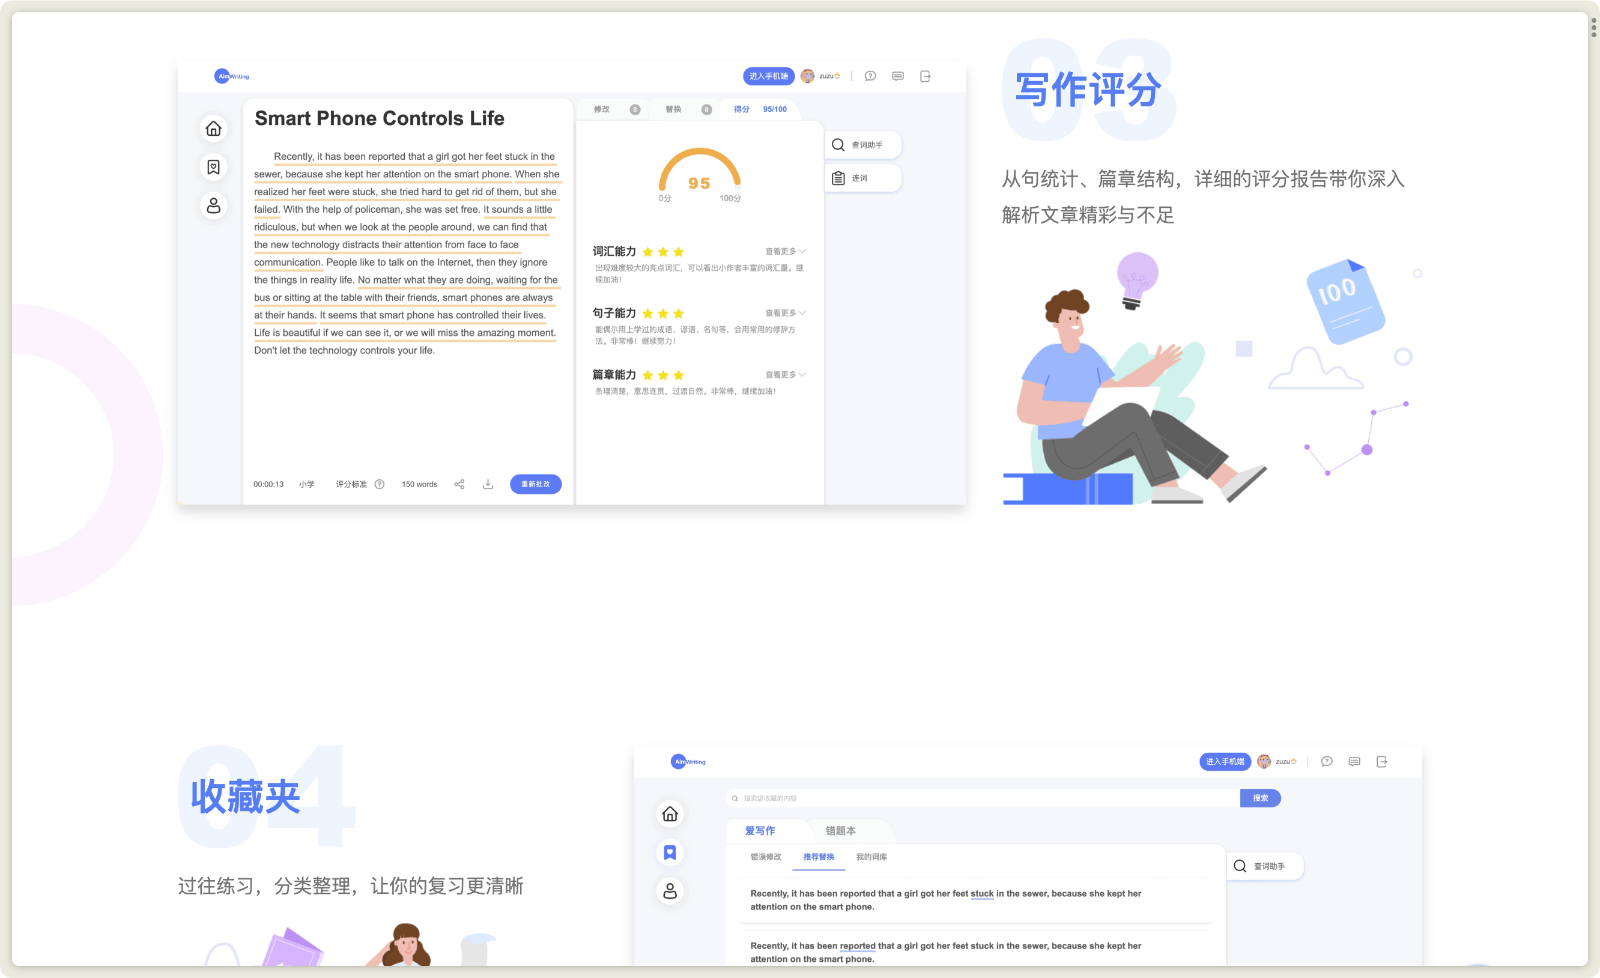Click the help question icon in the scoring screenshot header

870,76
